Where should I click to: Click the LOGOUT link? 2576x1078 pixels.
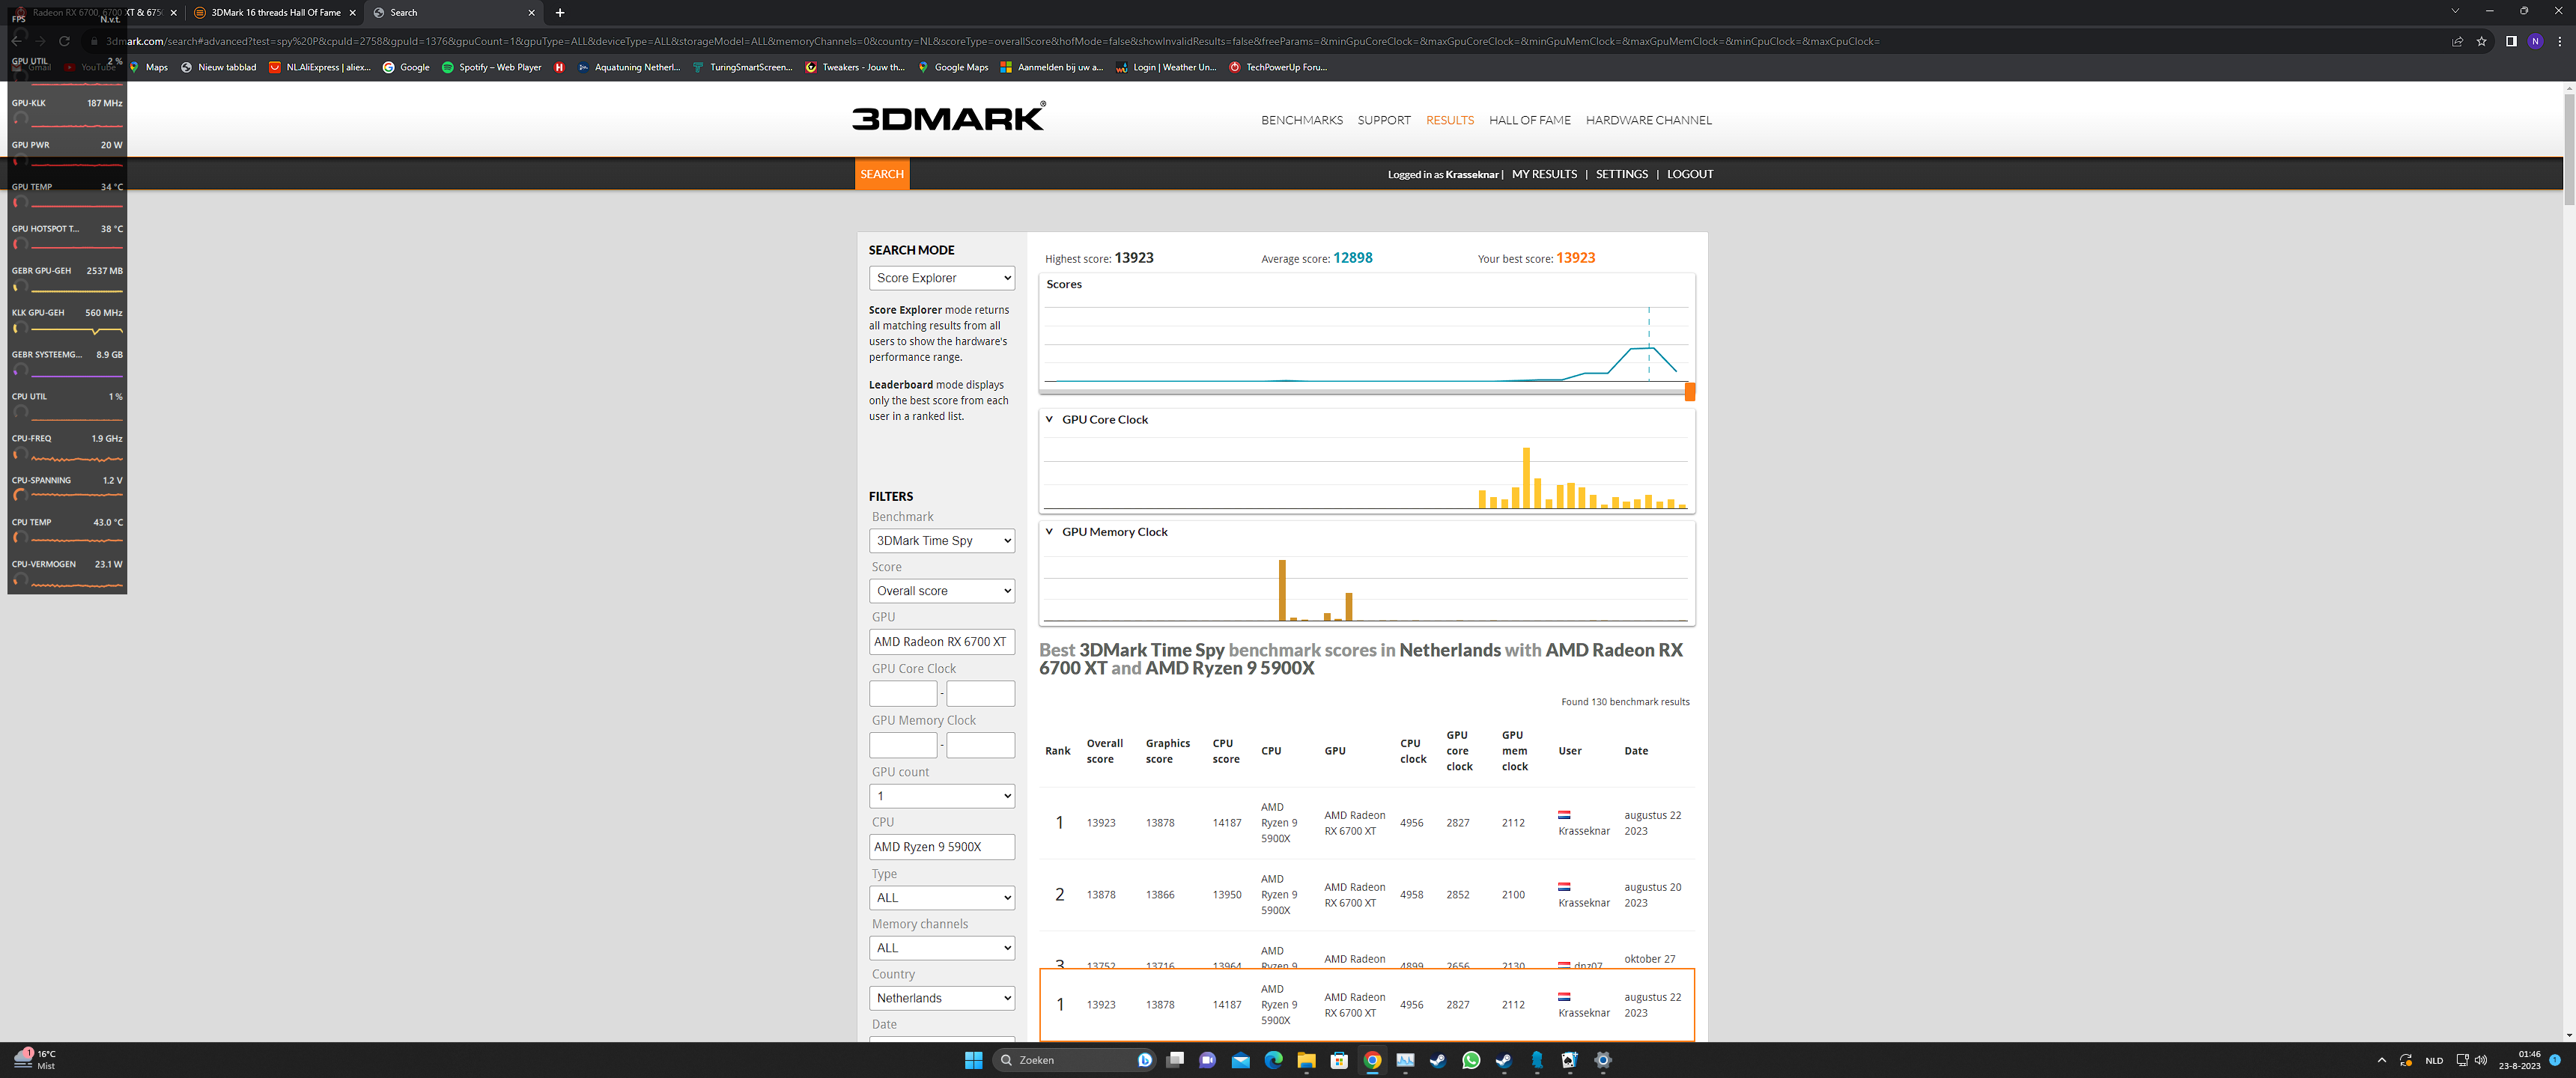(1690, 174)
